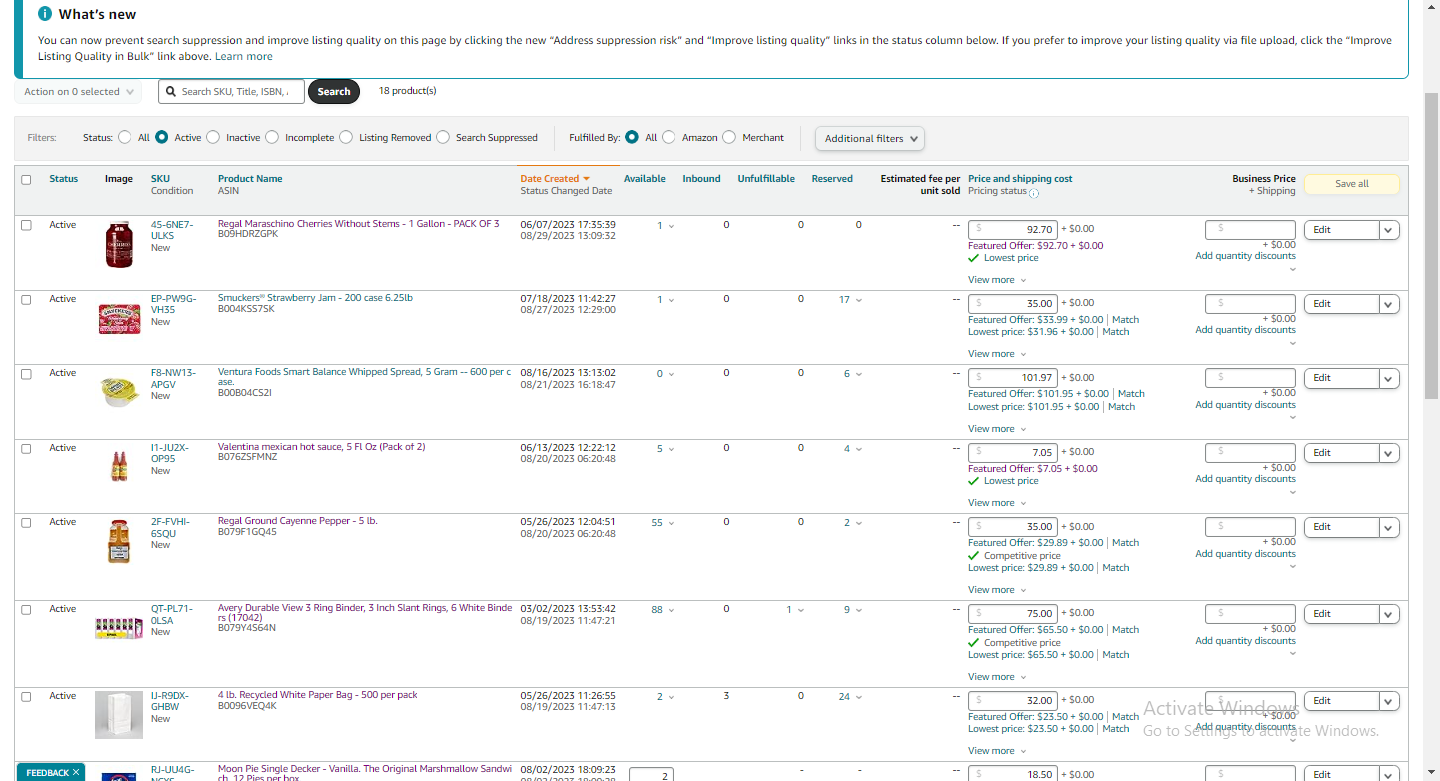Expand 'View more' for the Maraschino Cherries row

coord(996,280)
